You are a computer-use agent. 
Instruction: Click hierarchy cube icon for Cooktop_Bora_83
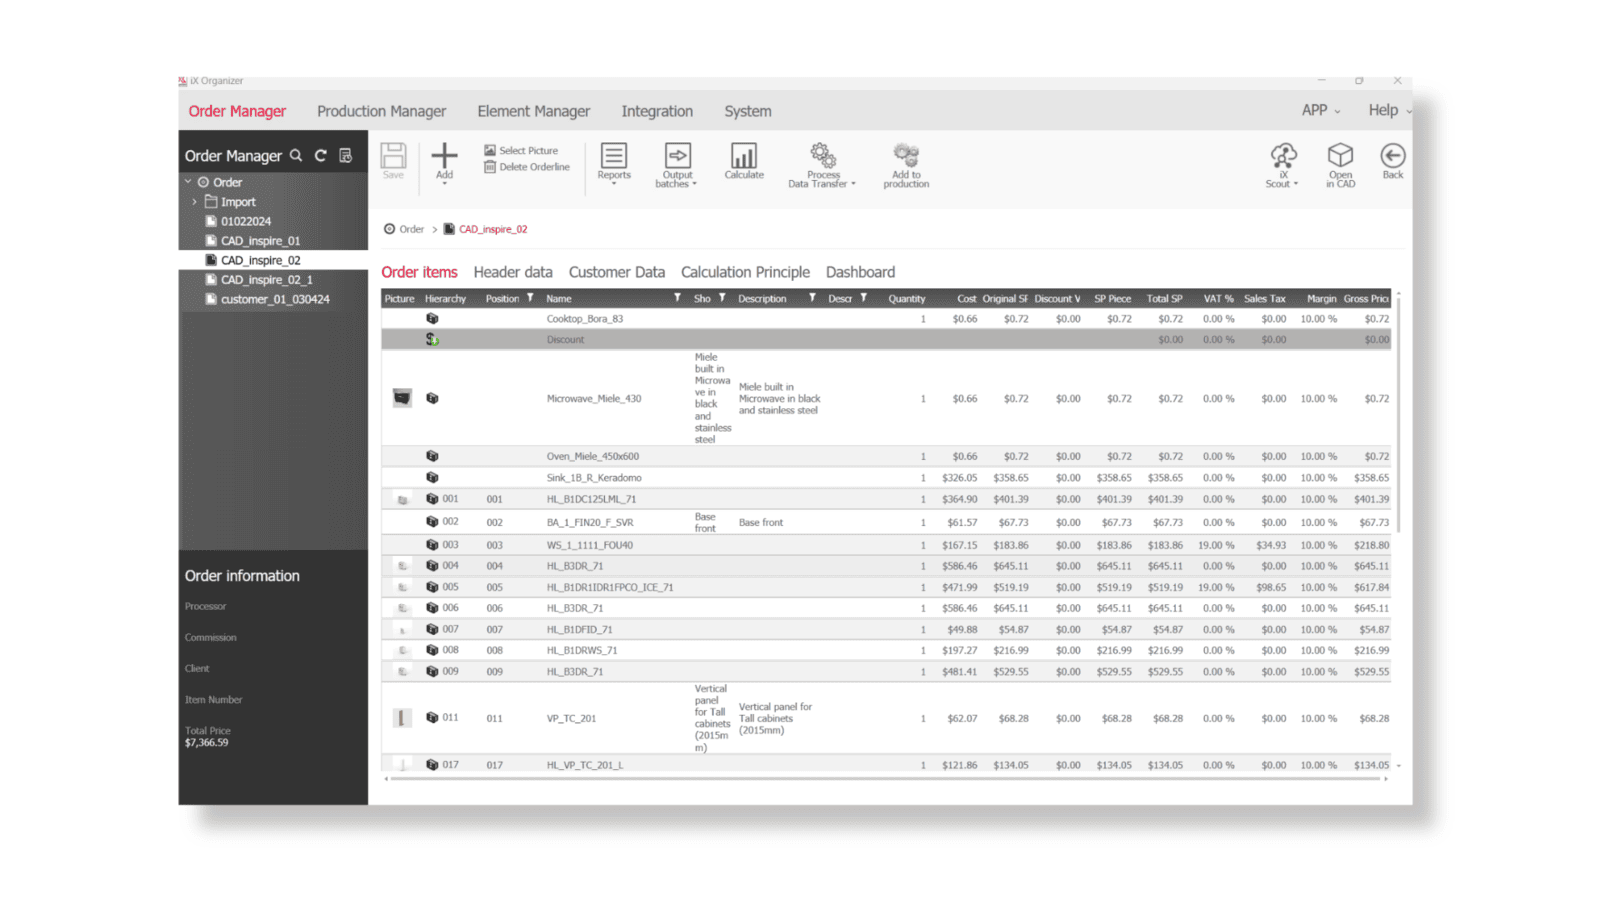(x=432, y=318)
